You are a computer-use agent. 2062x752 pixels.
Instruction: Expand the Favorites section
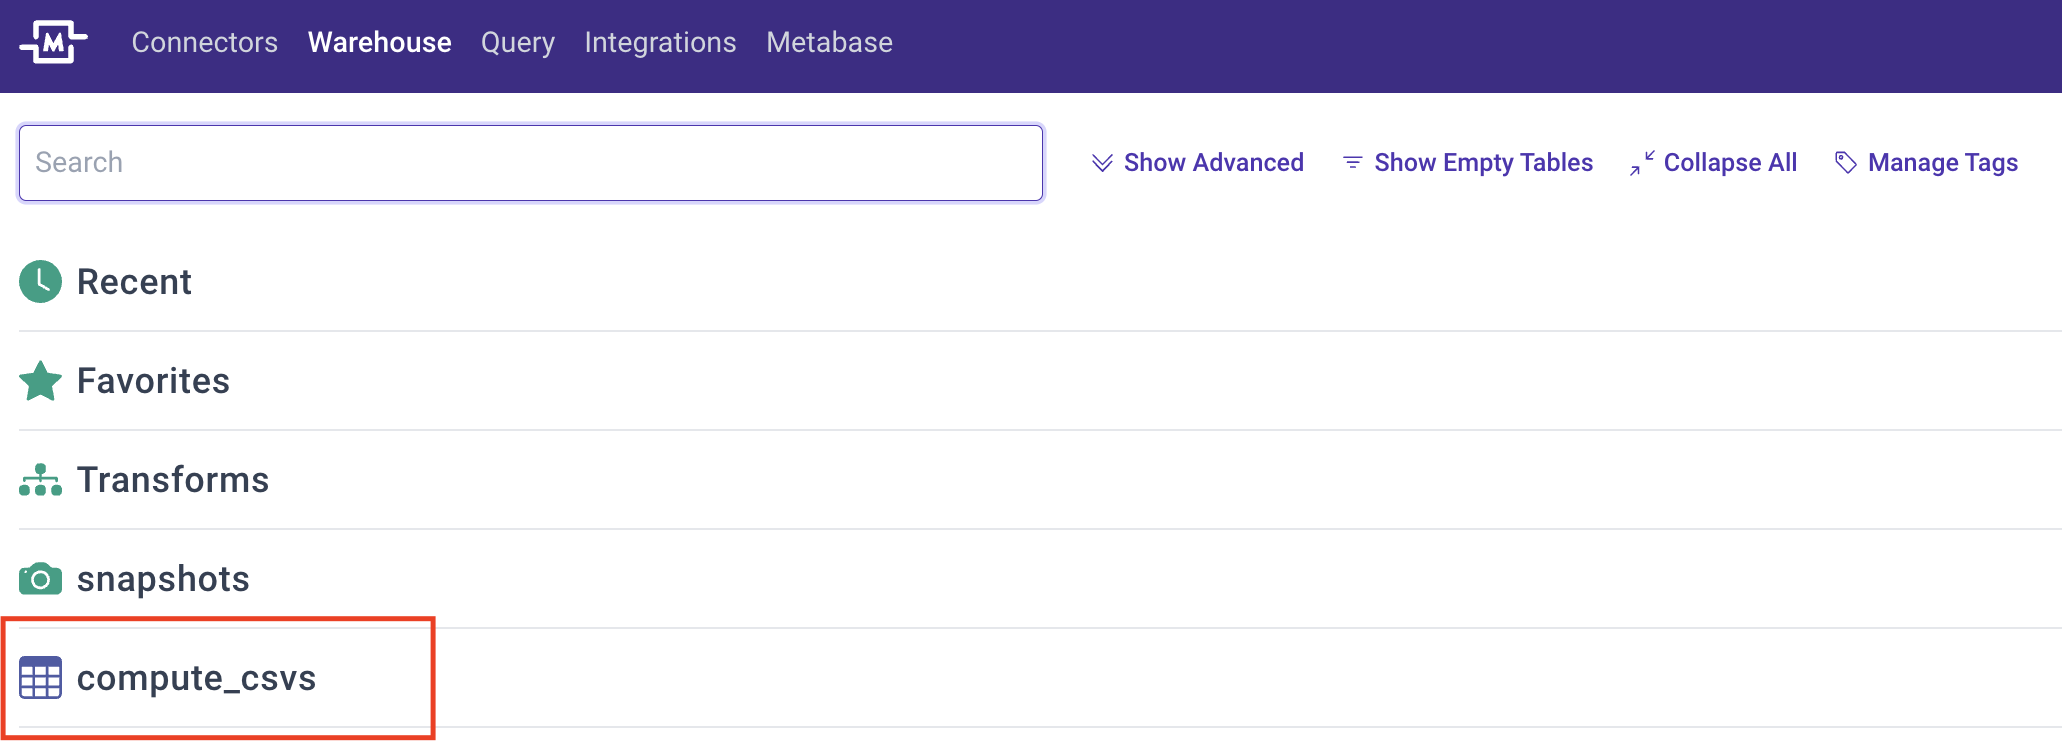pos(153,381)
